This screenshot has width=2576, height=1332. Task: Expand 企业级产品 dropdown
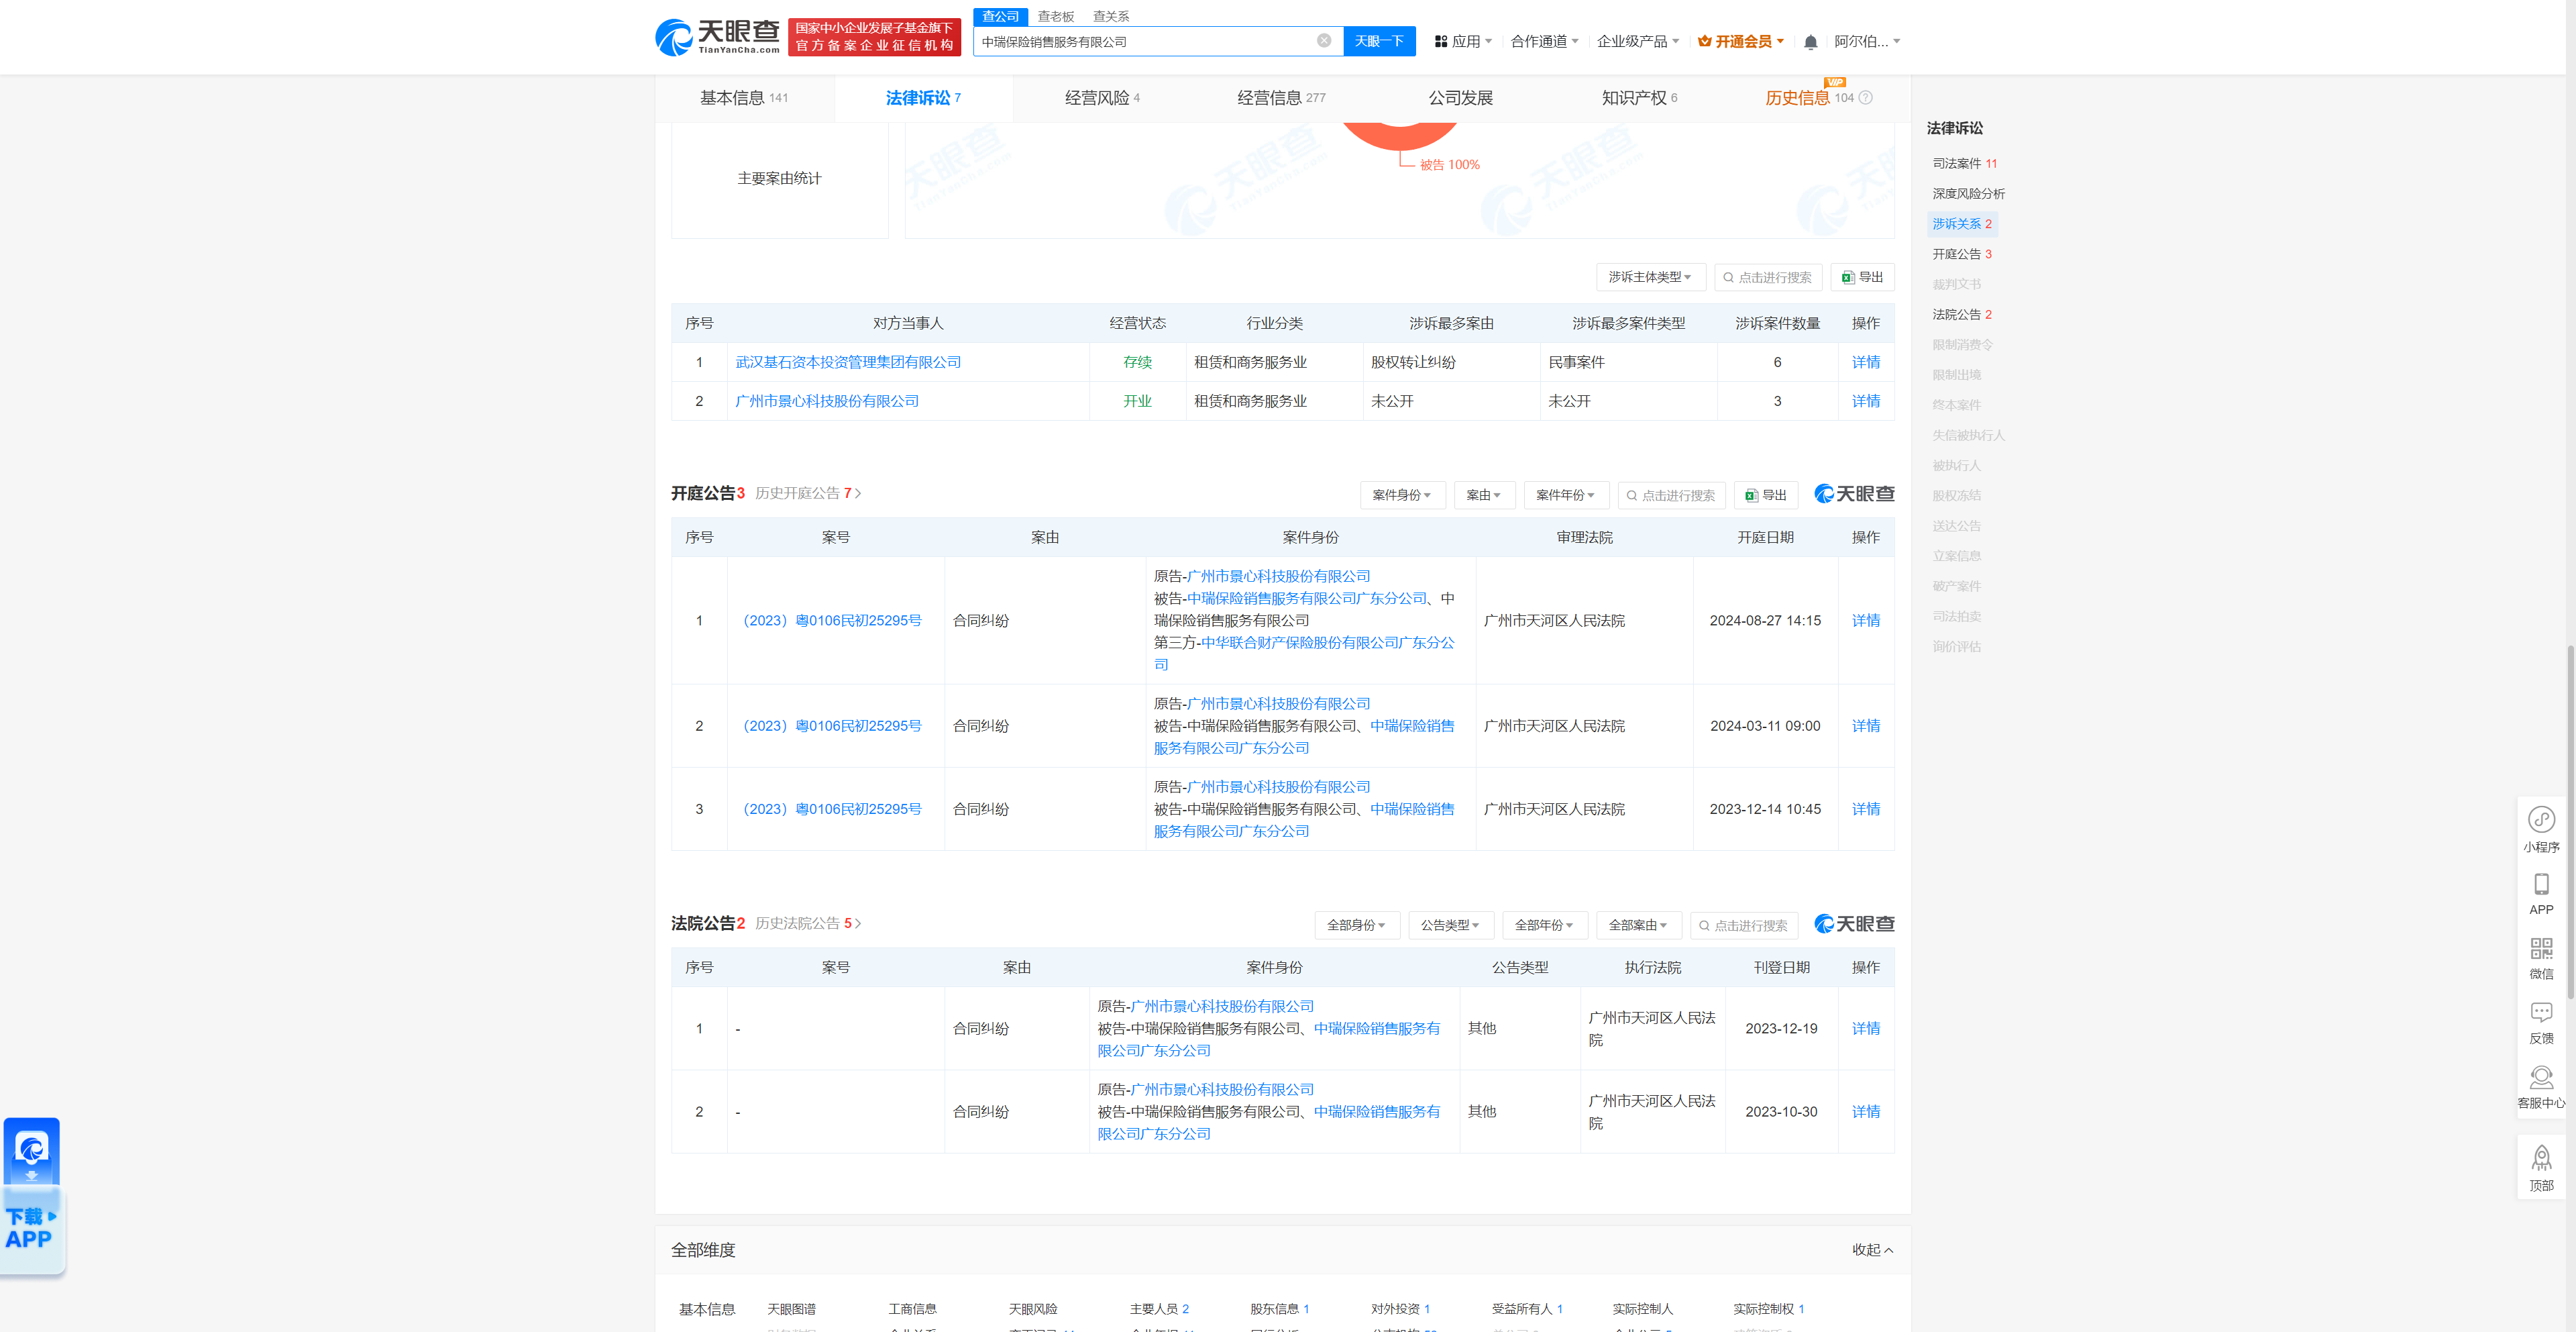pos(1638,42)
